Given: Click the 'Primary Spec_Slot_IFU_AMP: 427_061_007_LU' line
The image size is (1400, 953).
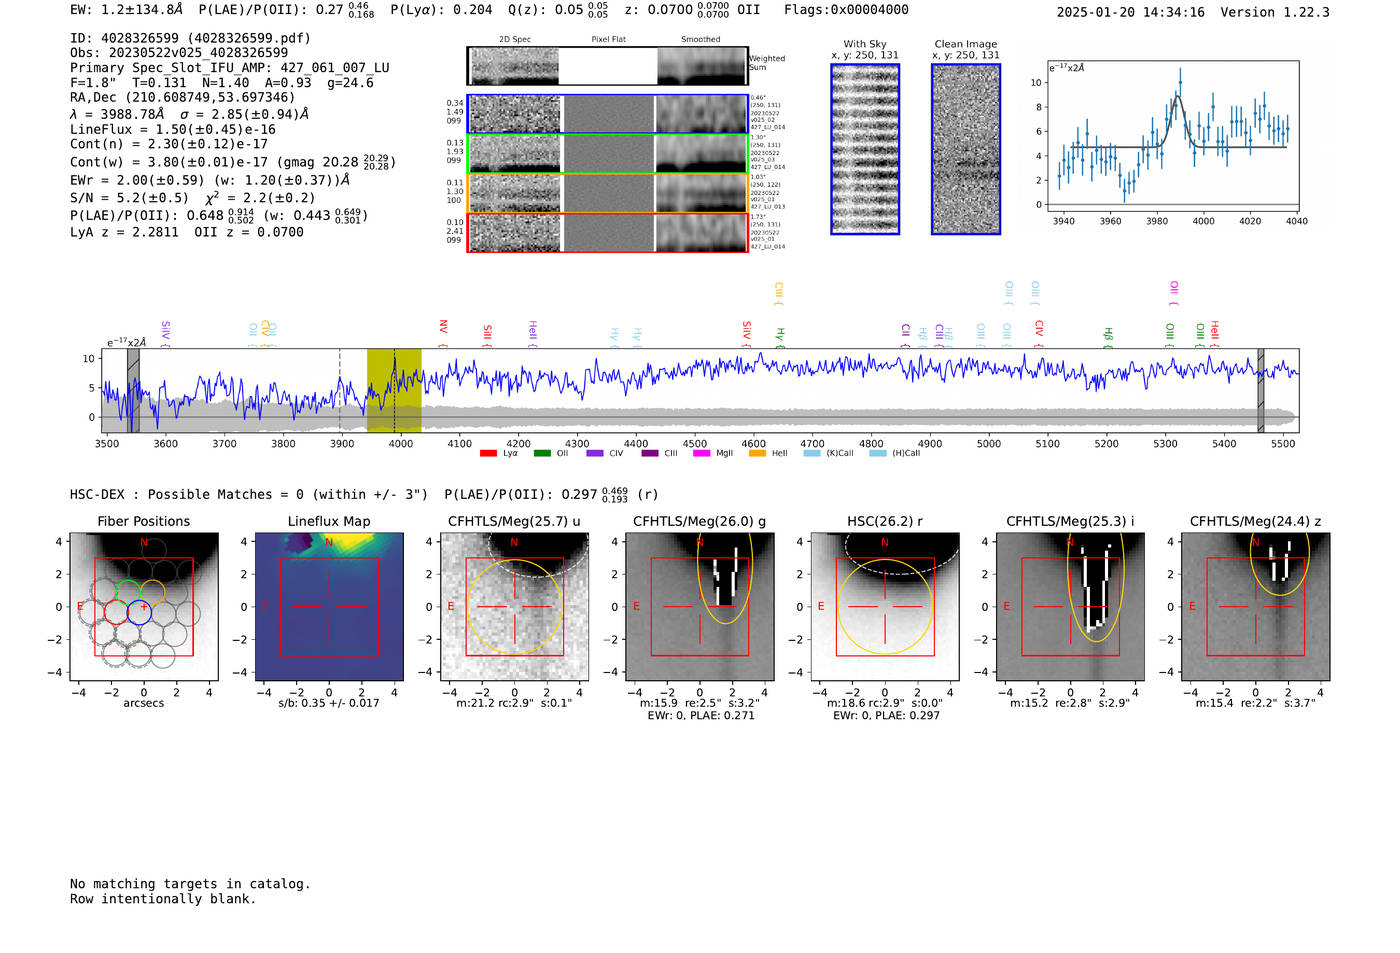Looking at the screenshot, I should tap(230, 68).
